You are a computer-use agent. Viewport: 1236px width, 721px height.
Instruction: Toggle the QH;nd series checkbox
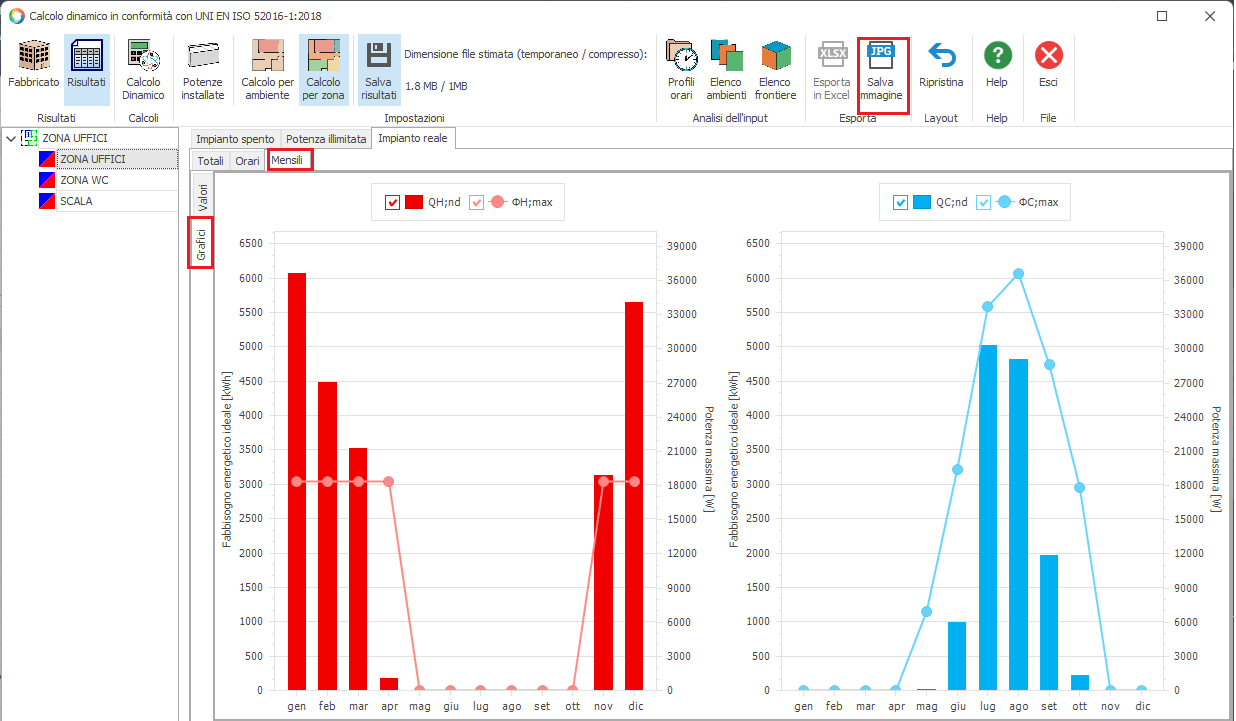point(393,203)
